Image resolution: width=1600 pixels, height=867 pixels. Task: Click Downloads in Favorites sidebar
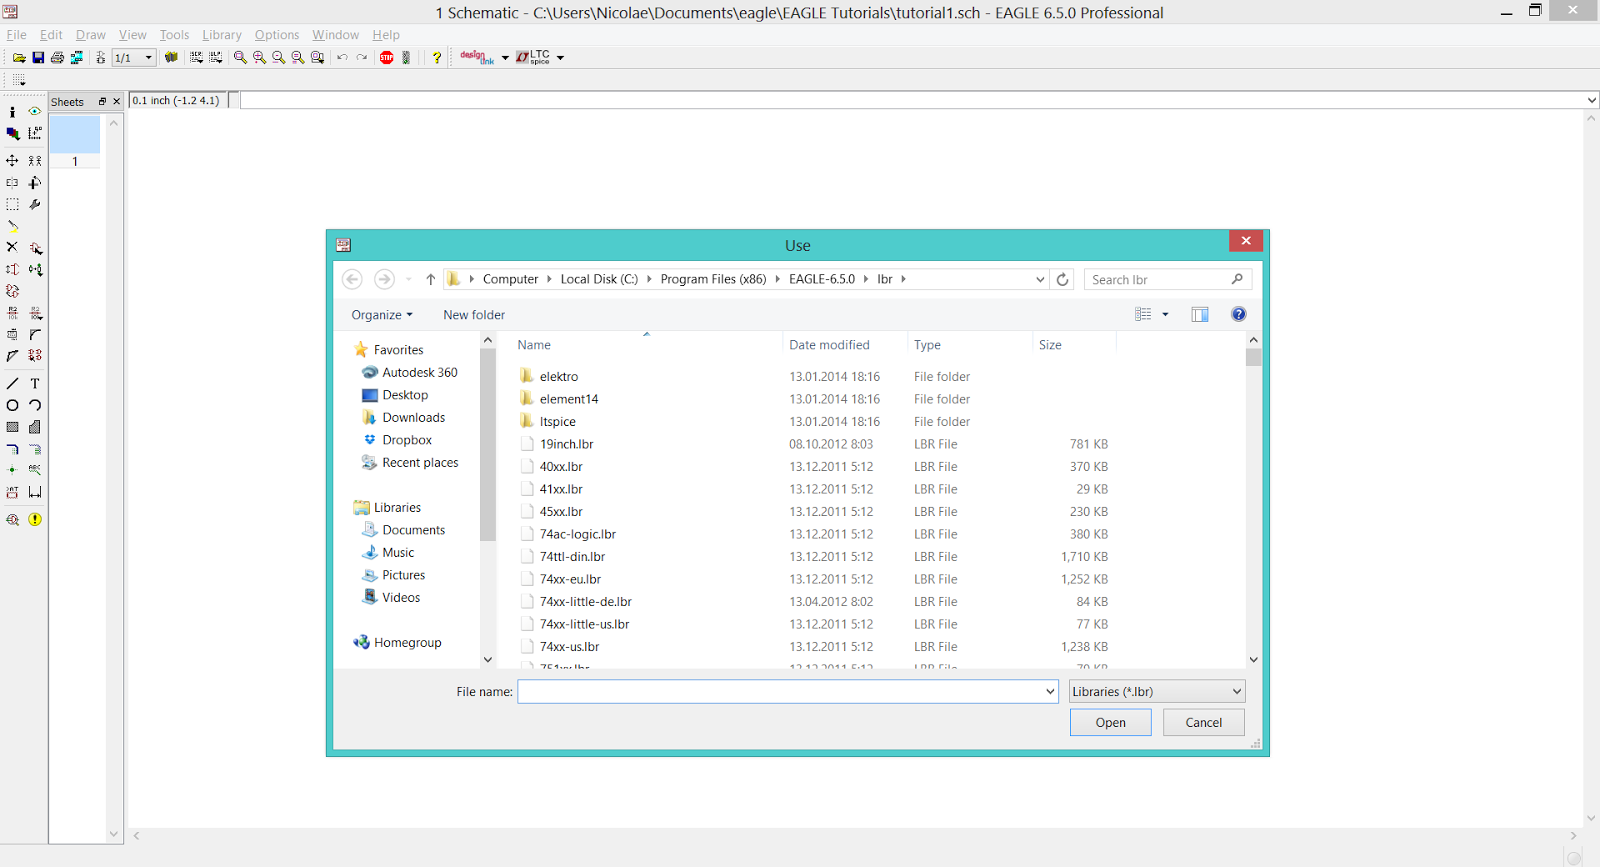click(x=414, y=418)
